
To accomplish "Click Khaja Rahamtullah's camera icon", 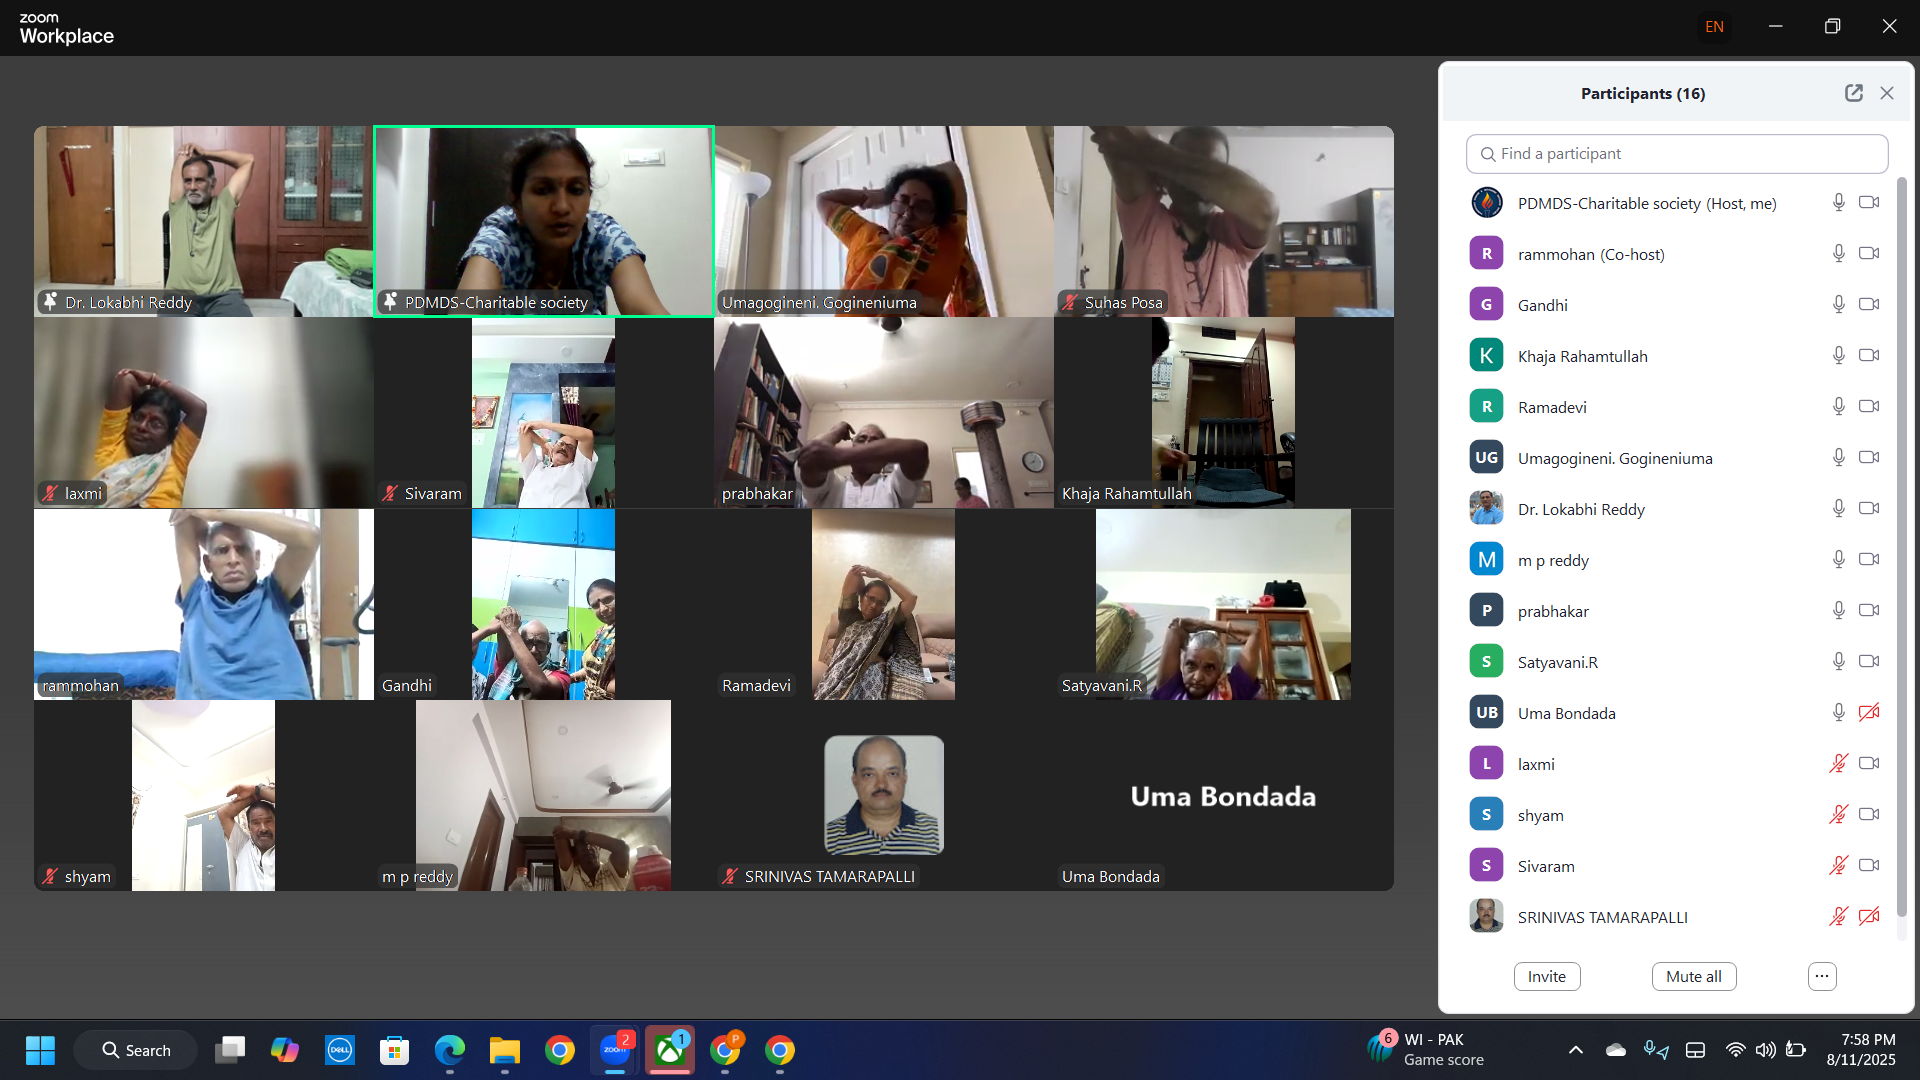I will pyautogui.click(x=1869, y=356).
